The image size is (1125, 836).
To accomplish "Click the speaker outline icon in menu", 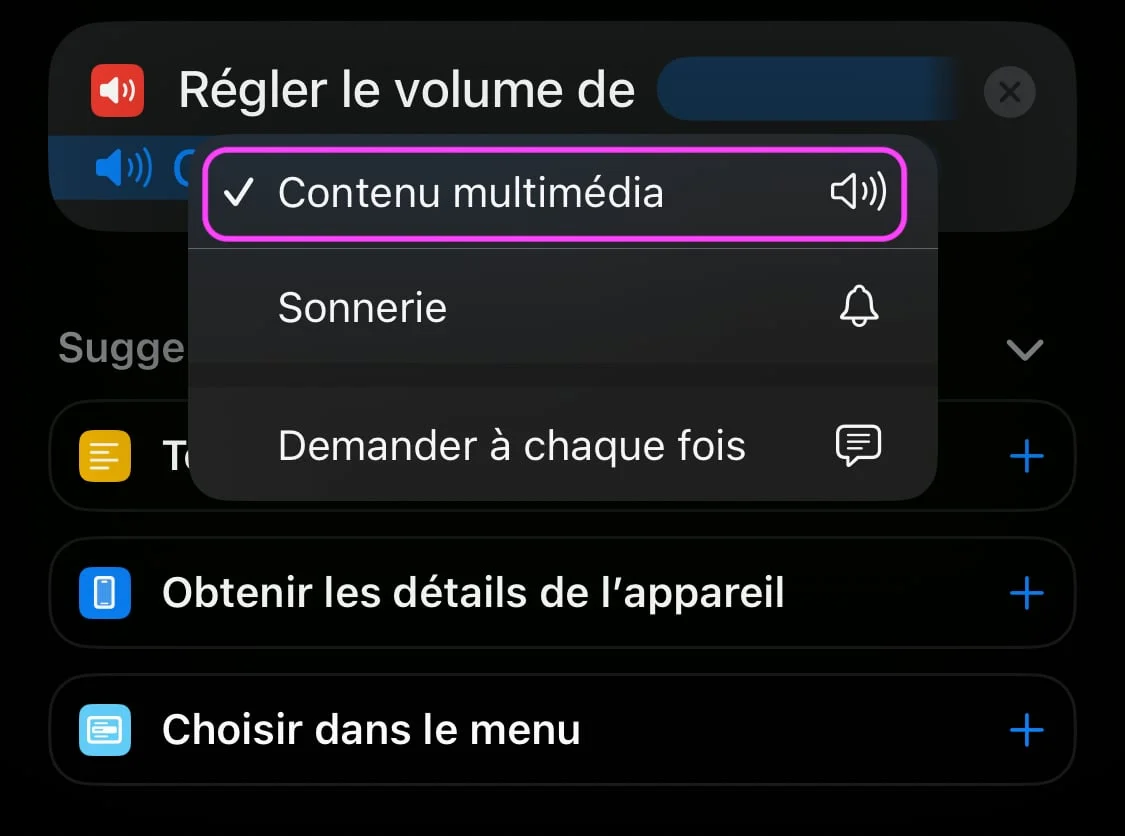I will point(858,192).
